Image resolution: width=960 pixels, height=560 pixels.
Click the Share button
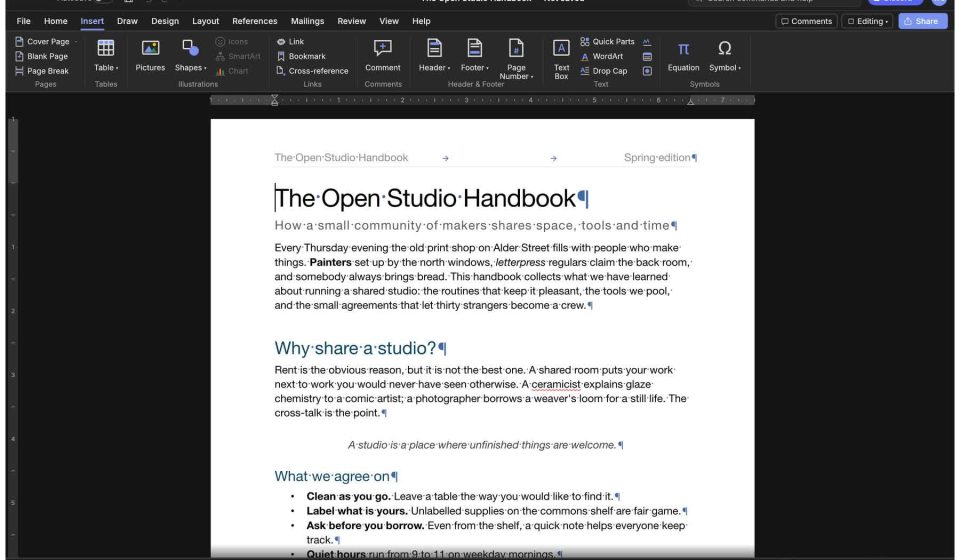[x=922, y=21]
